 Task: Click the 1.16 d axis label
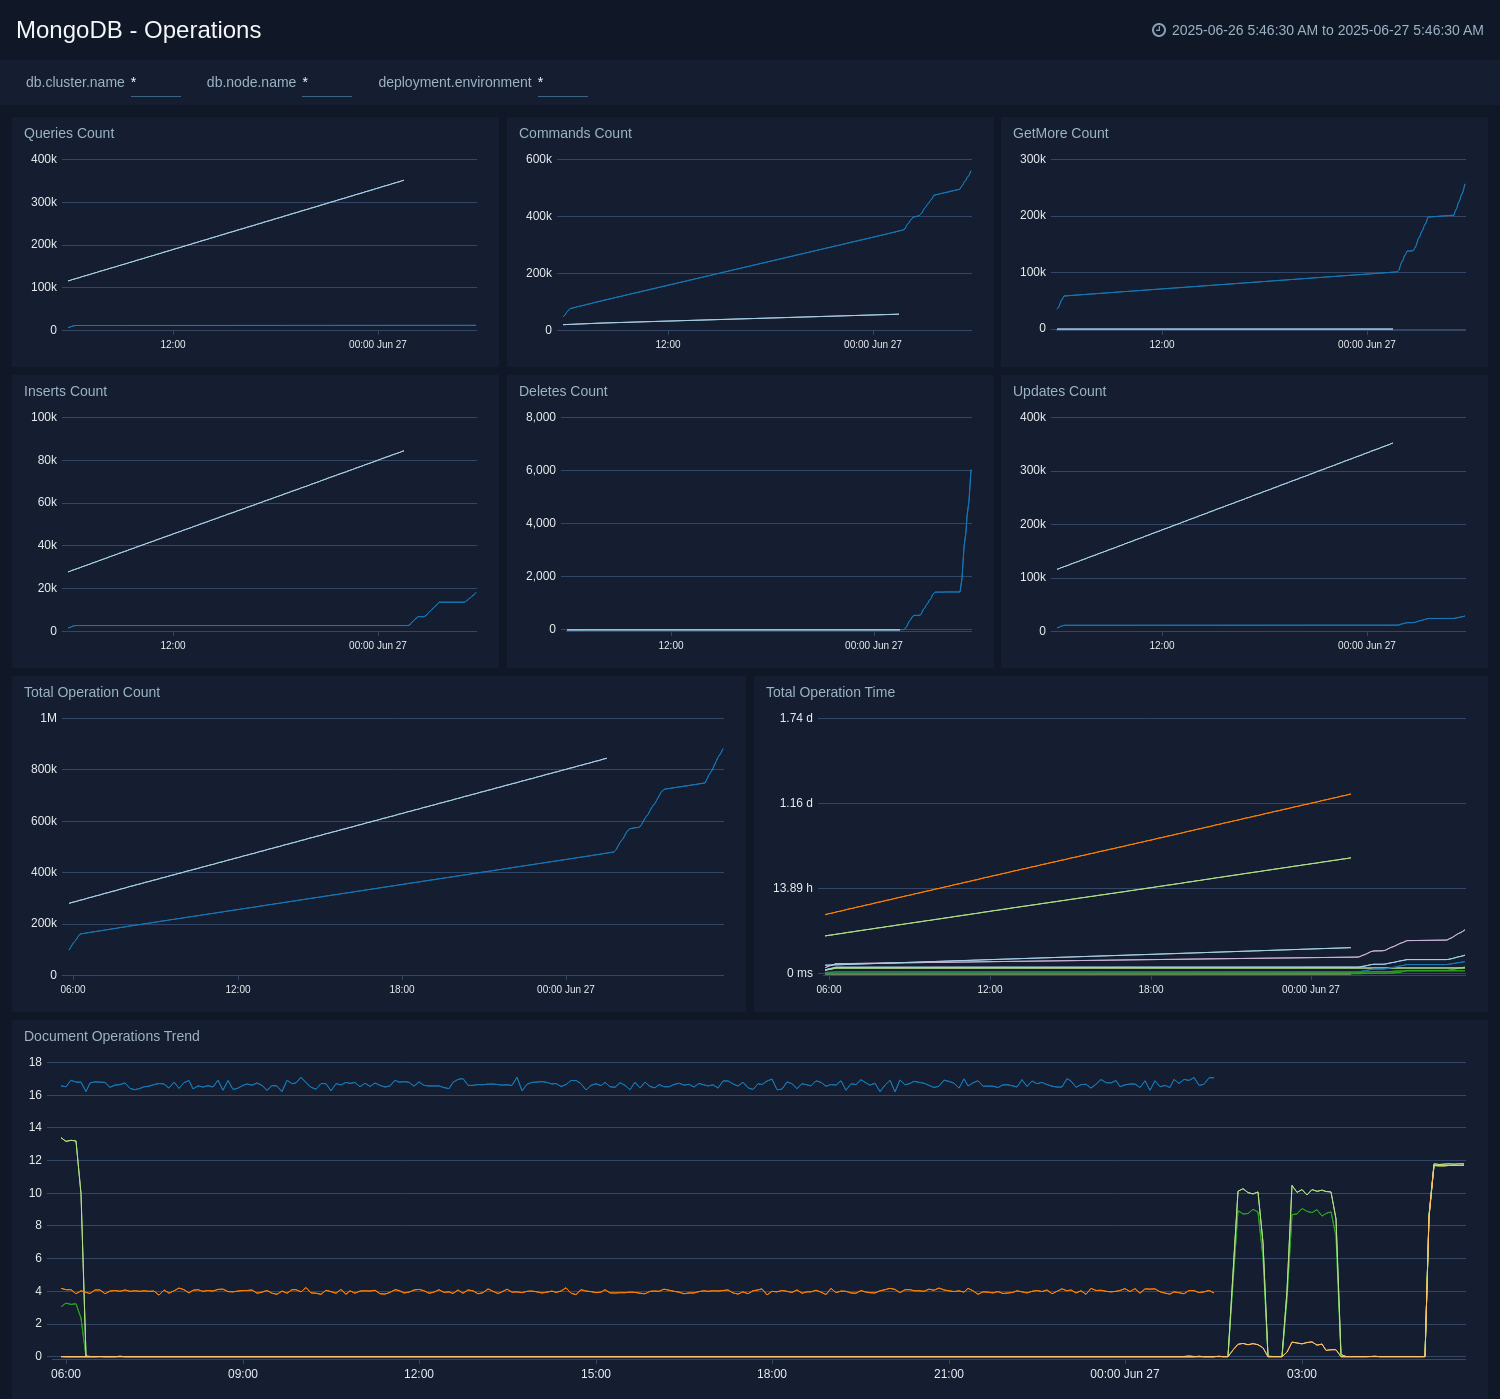coord(796,803)
